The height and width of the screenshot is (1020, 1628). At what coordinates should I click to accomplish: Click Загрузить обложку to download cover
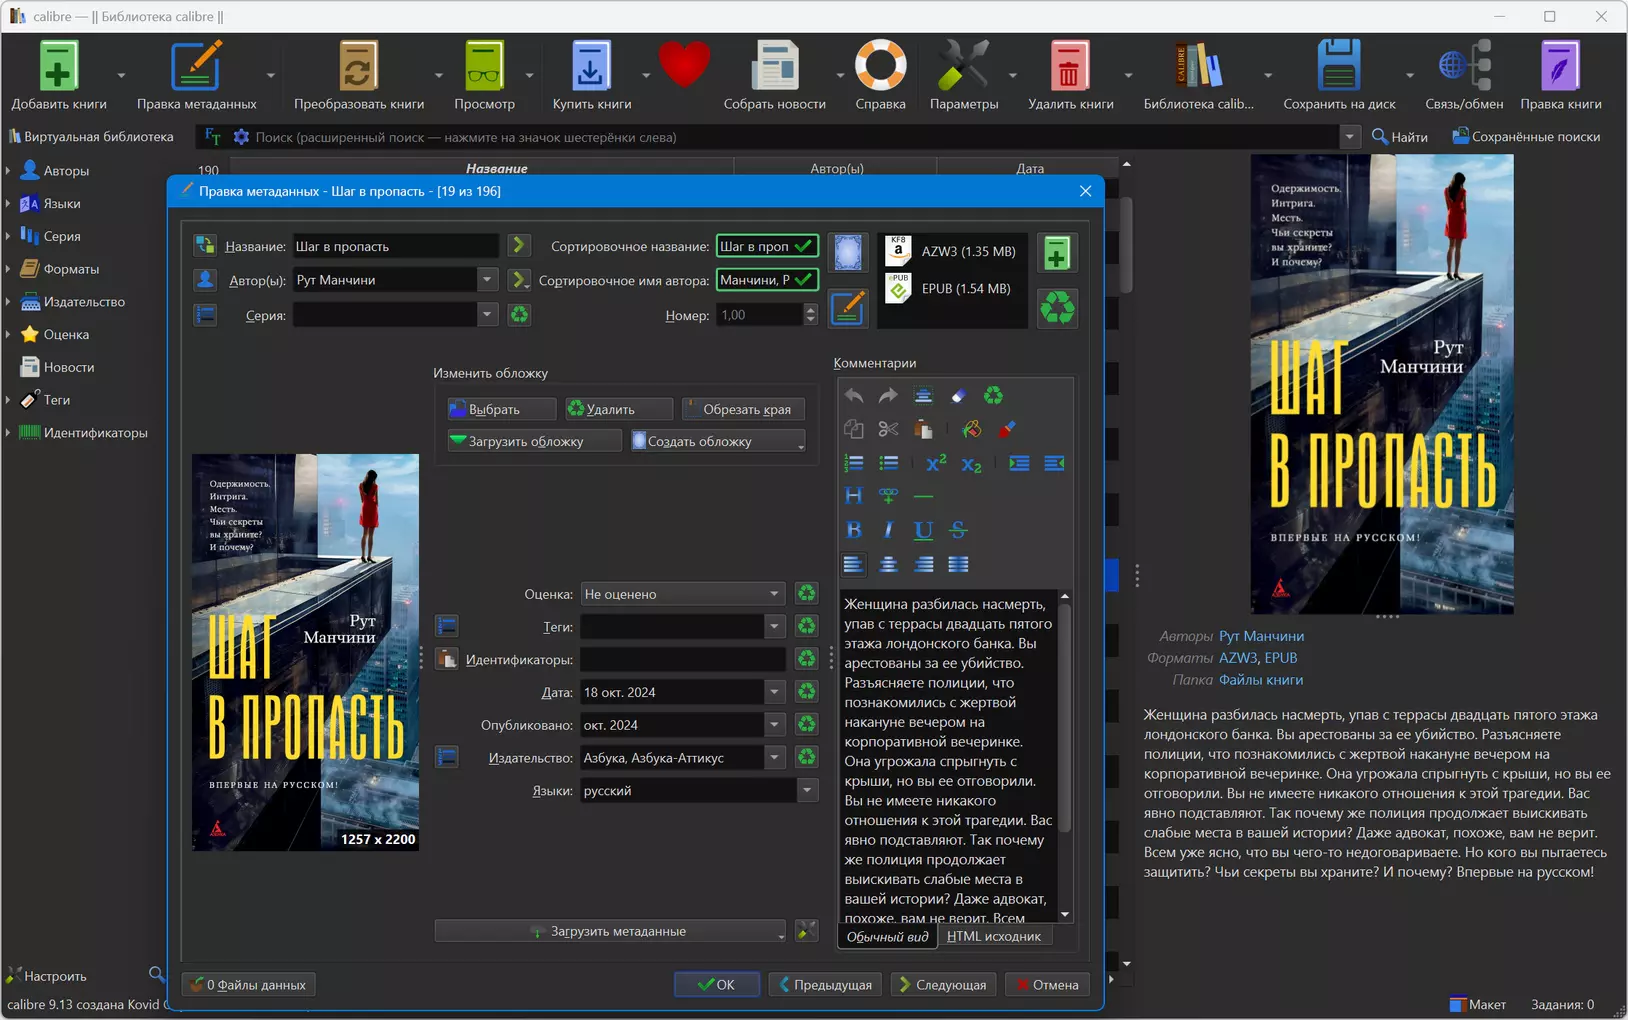click(534, 441)
